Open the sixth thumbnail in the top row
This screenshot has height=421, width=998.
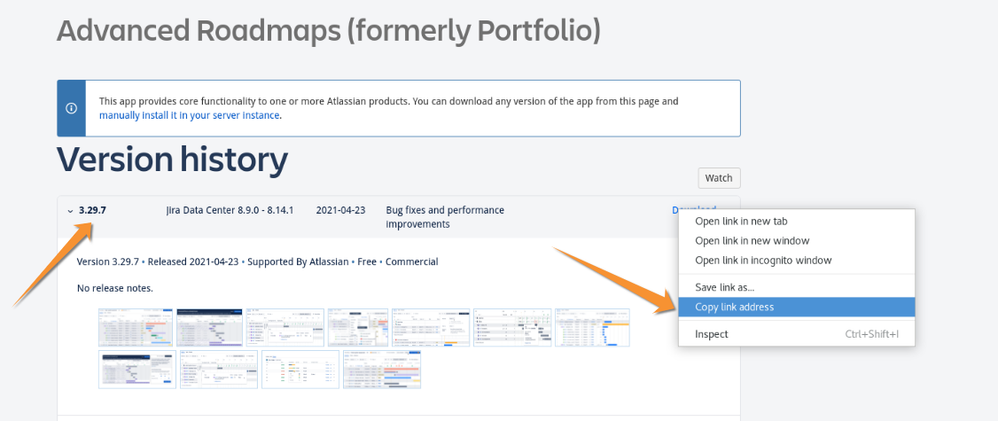(x=512, y=327)
